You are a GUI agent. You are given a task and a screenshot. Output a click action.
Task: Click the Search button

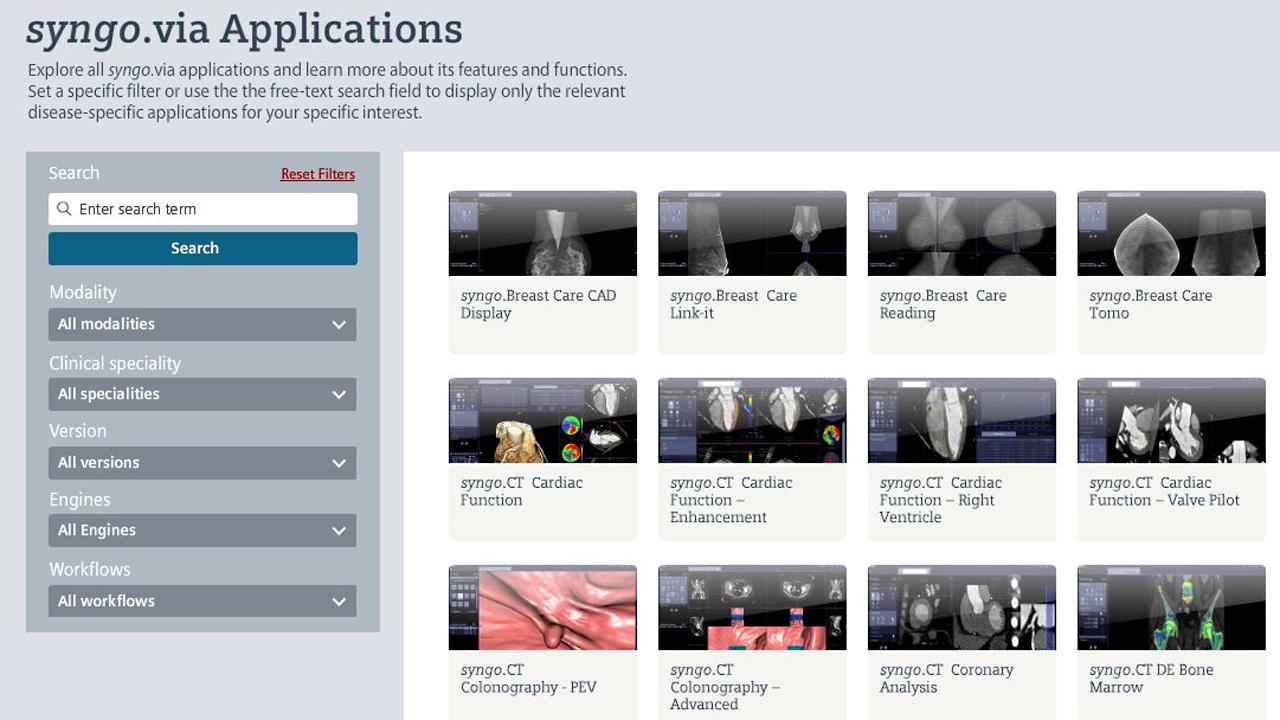pos(202,248)
